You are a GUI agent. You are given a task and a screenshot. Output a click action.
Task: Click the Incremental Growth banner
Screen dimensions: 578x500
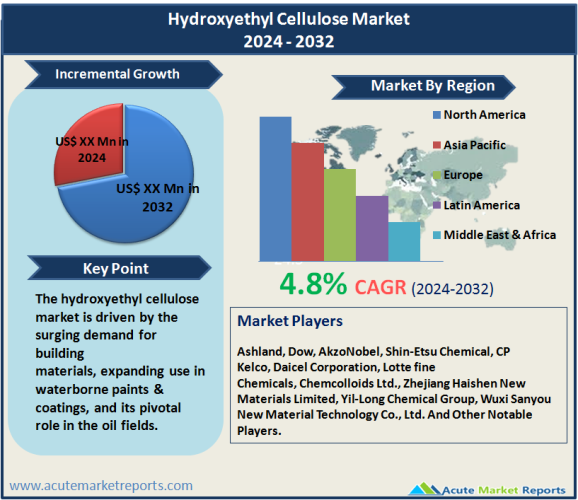(123, 74)
